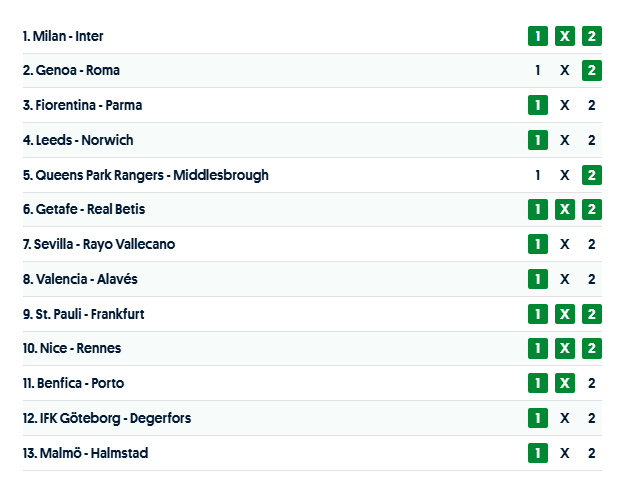
Task: Unselect home win 1 for Nice - Rennes
Action: tap(538, 348)
